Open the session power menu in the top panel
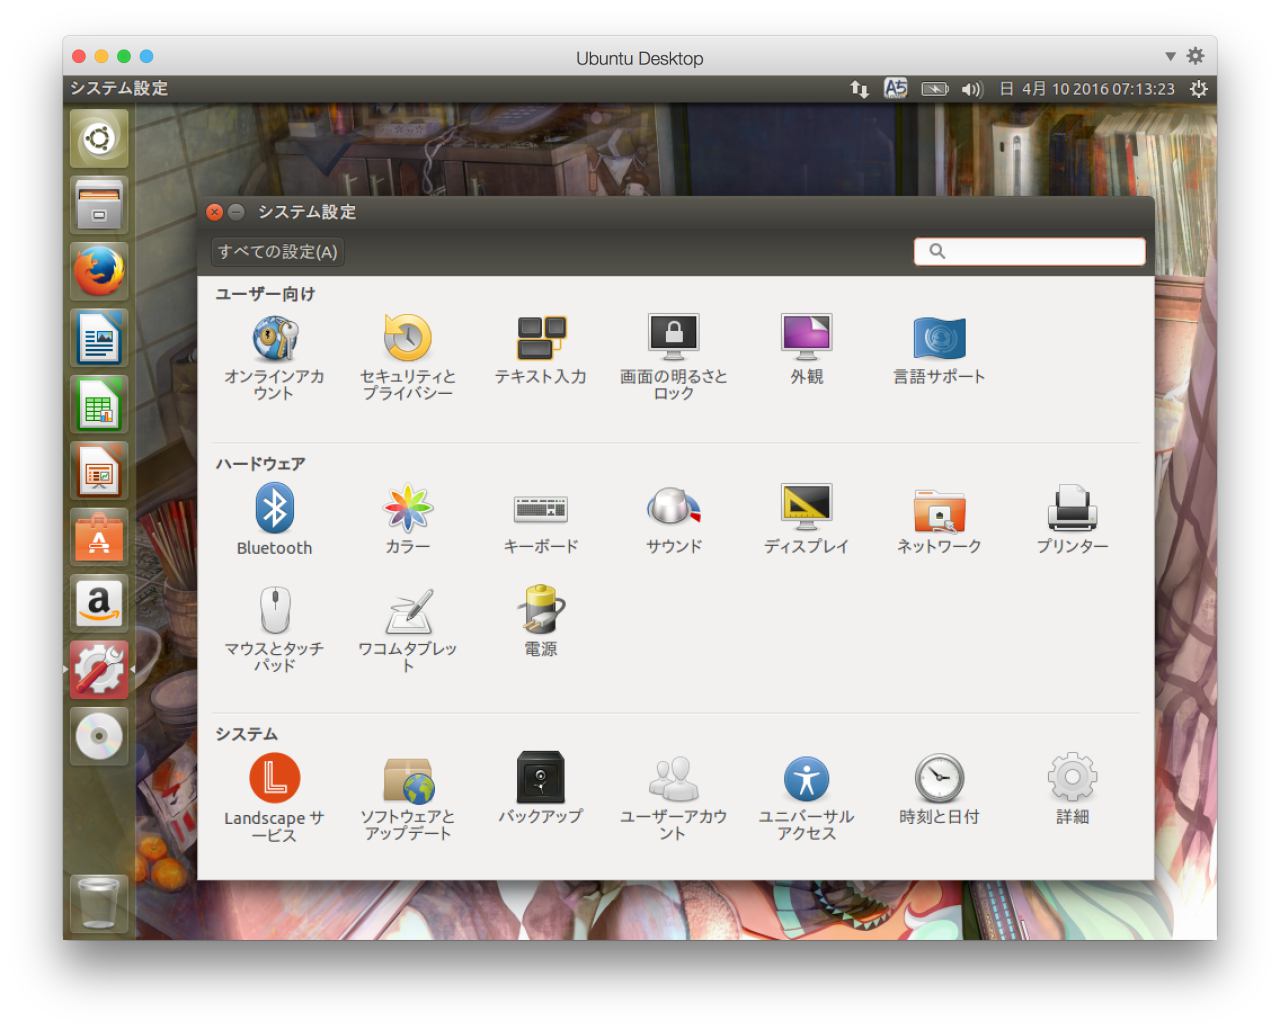This screenshot has width=1280, height=1030. tap(1198, 89)
